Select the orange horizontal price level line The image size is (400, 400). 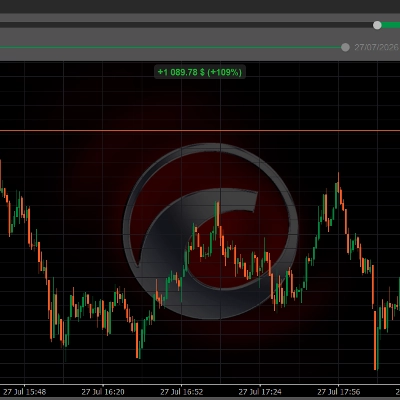[x=200, y=130]
